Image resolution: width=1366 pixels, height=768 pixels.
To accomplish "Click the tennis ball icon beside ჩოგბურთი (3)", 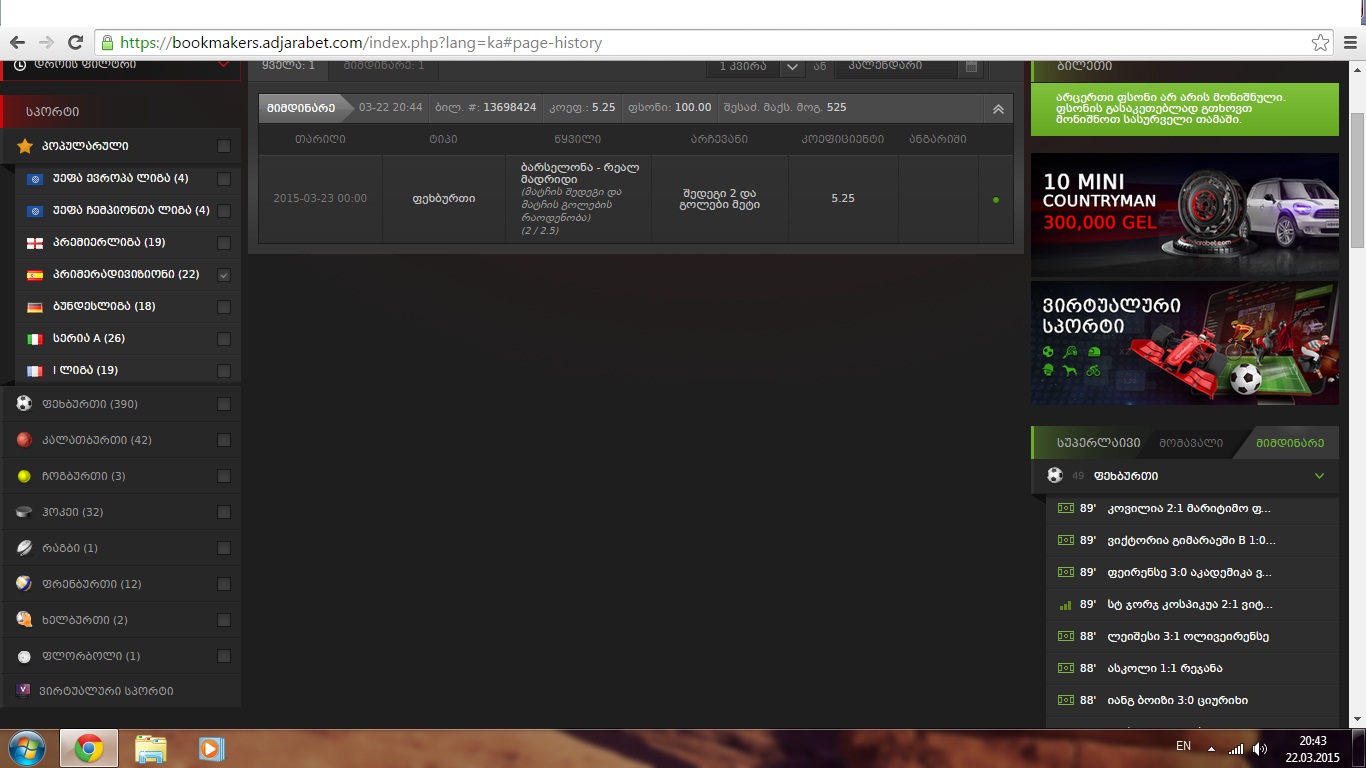I will pyautogui.click(x=25, y=476).
